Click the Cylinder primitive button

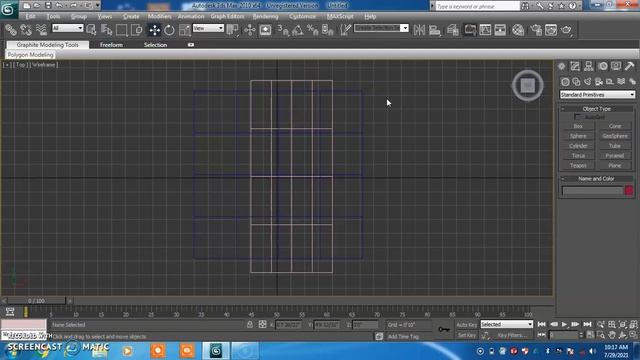(x=578, y=146)
